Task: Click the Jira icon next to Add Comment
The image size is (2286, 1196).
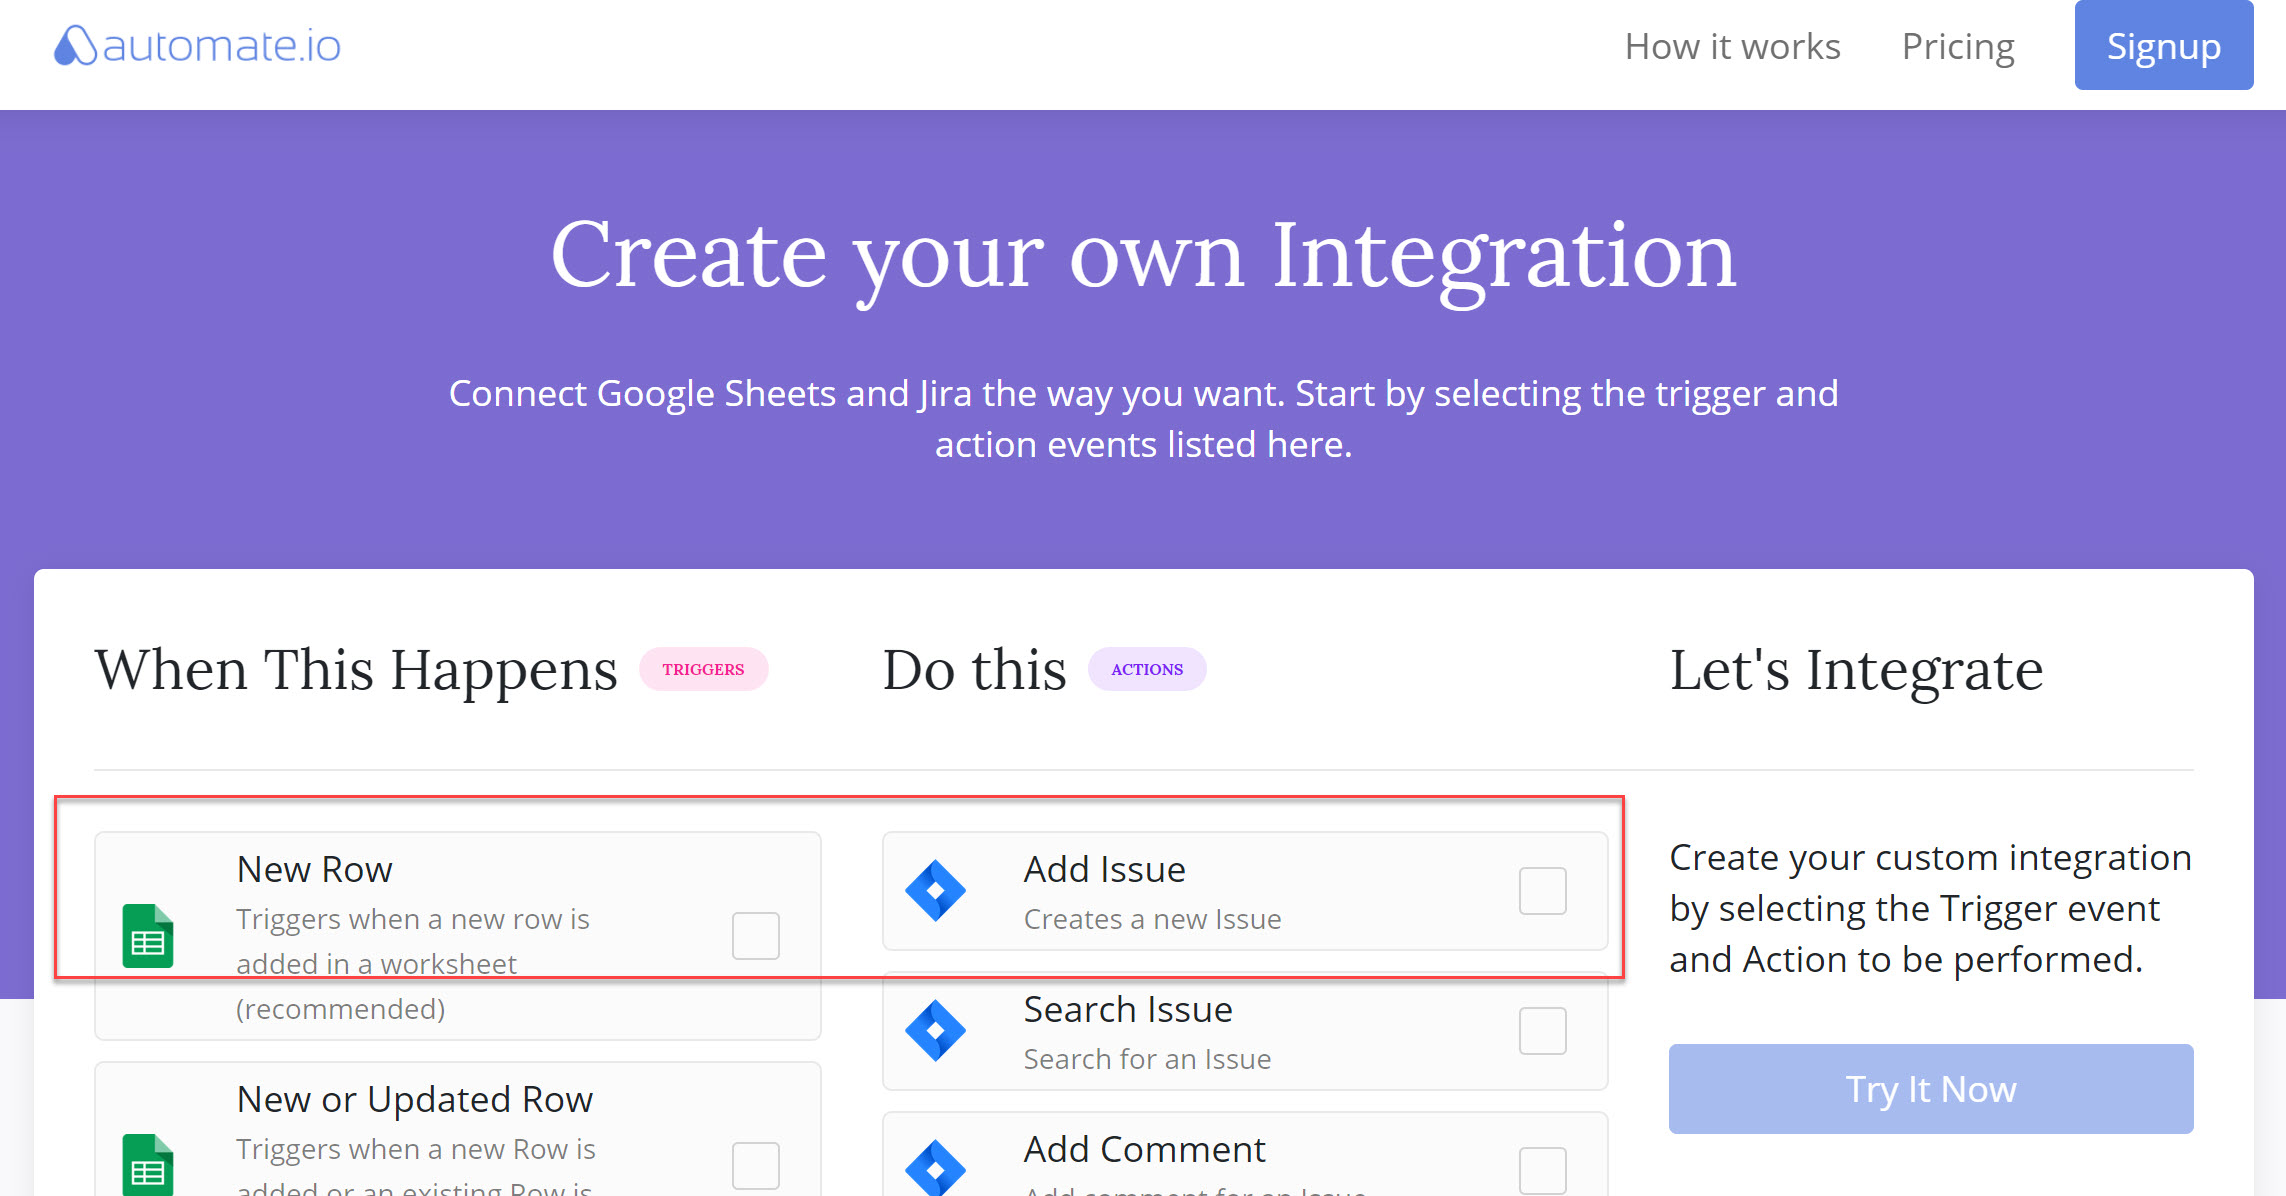Action: pos(935,1167)
